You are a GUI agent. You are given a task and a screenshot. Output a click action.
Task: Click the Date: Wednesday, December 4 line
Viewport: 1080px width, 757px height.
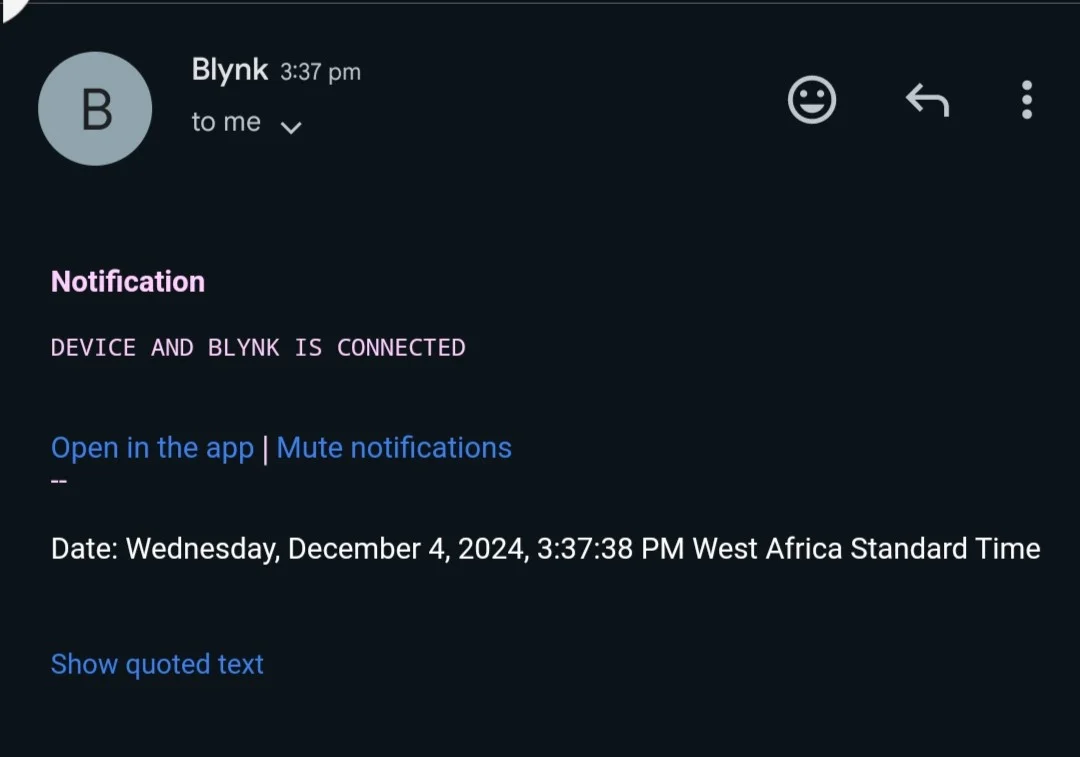tap(546, 549)
